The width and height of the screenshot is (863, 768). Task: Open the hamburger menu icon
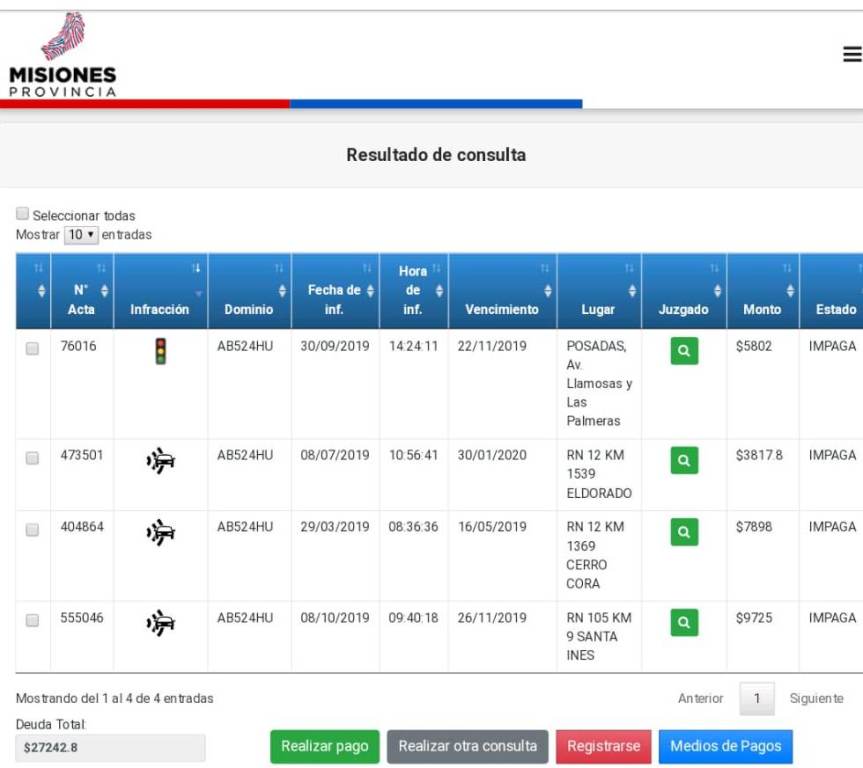pyautogui.click(x=852, y=55)
